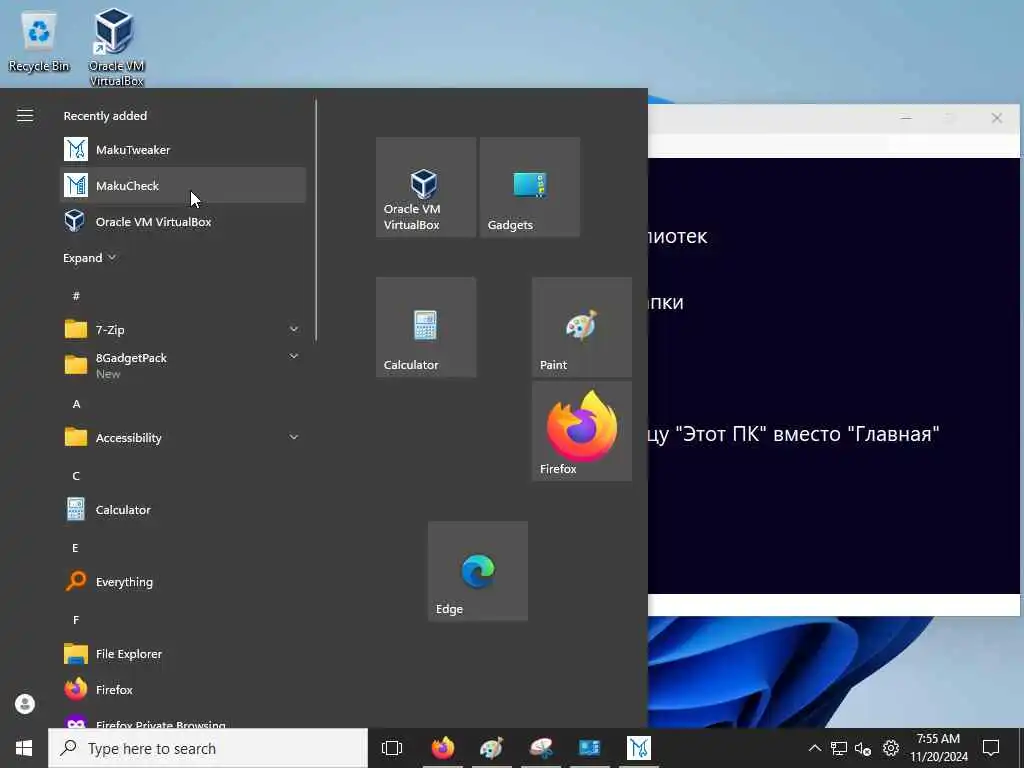
Task: Expand the Recently added list
Action: [x=89, y=258]
